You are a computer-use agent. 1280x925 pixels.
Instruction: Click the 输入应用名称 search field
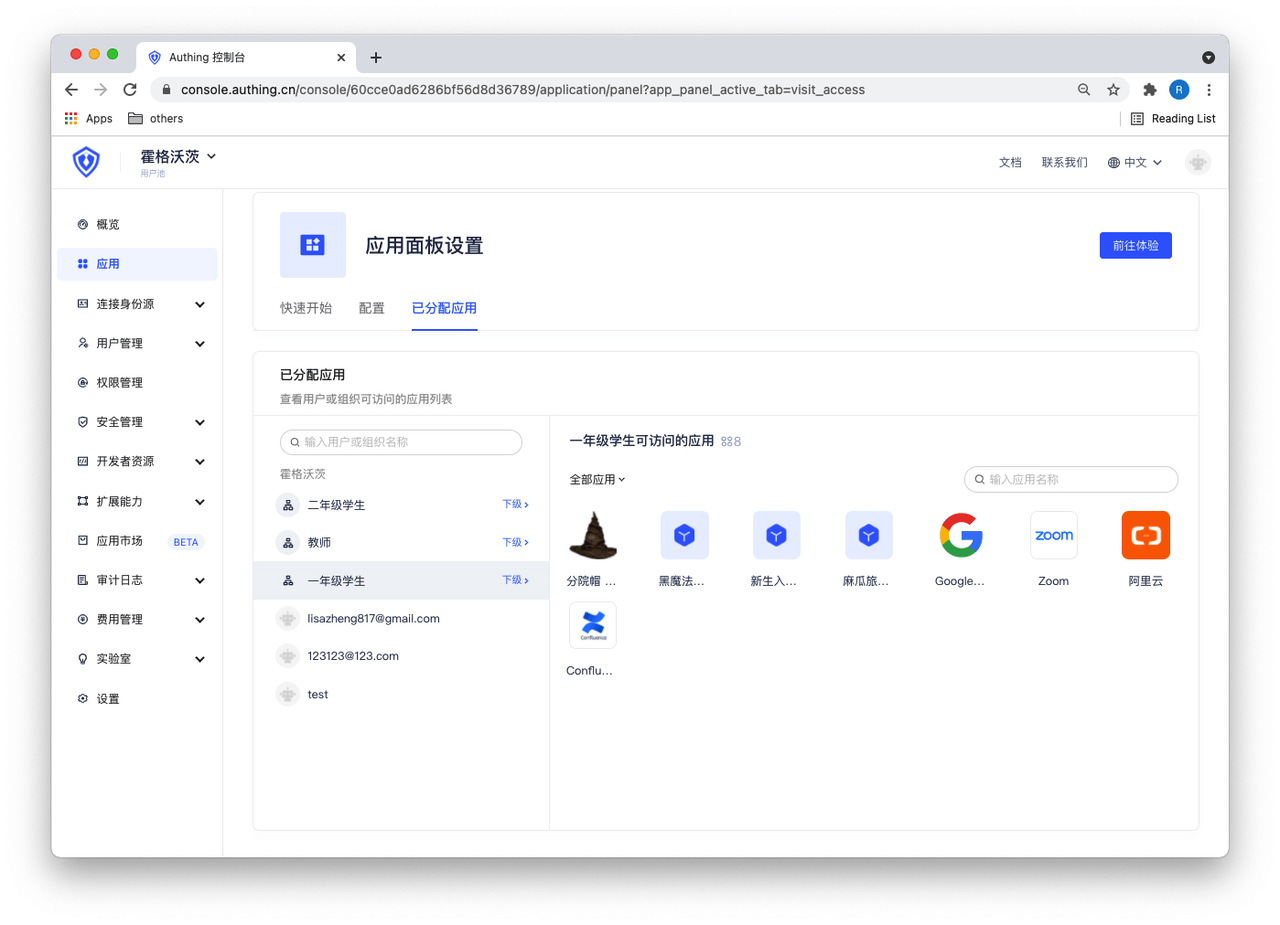1078,479
